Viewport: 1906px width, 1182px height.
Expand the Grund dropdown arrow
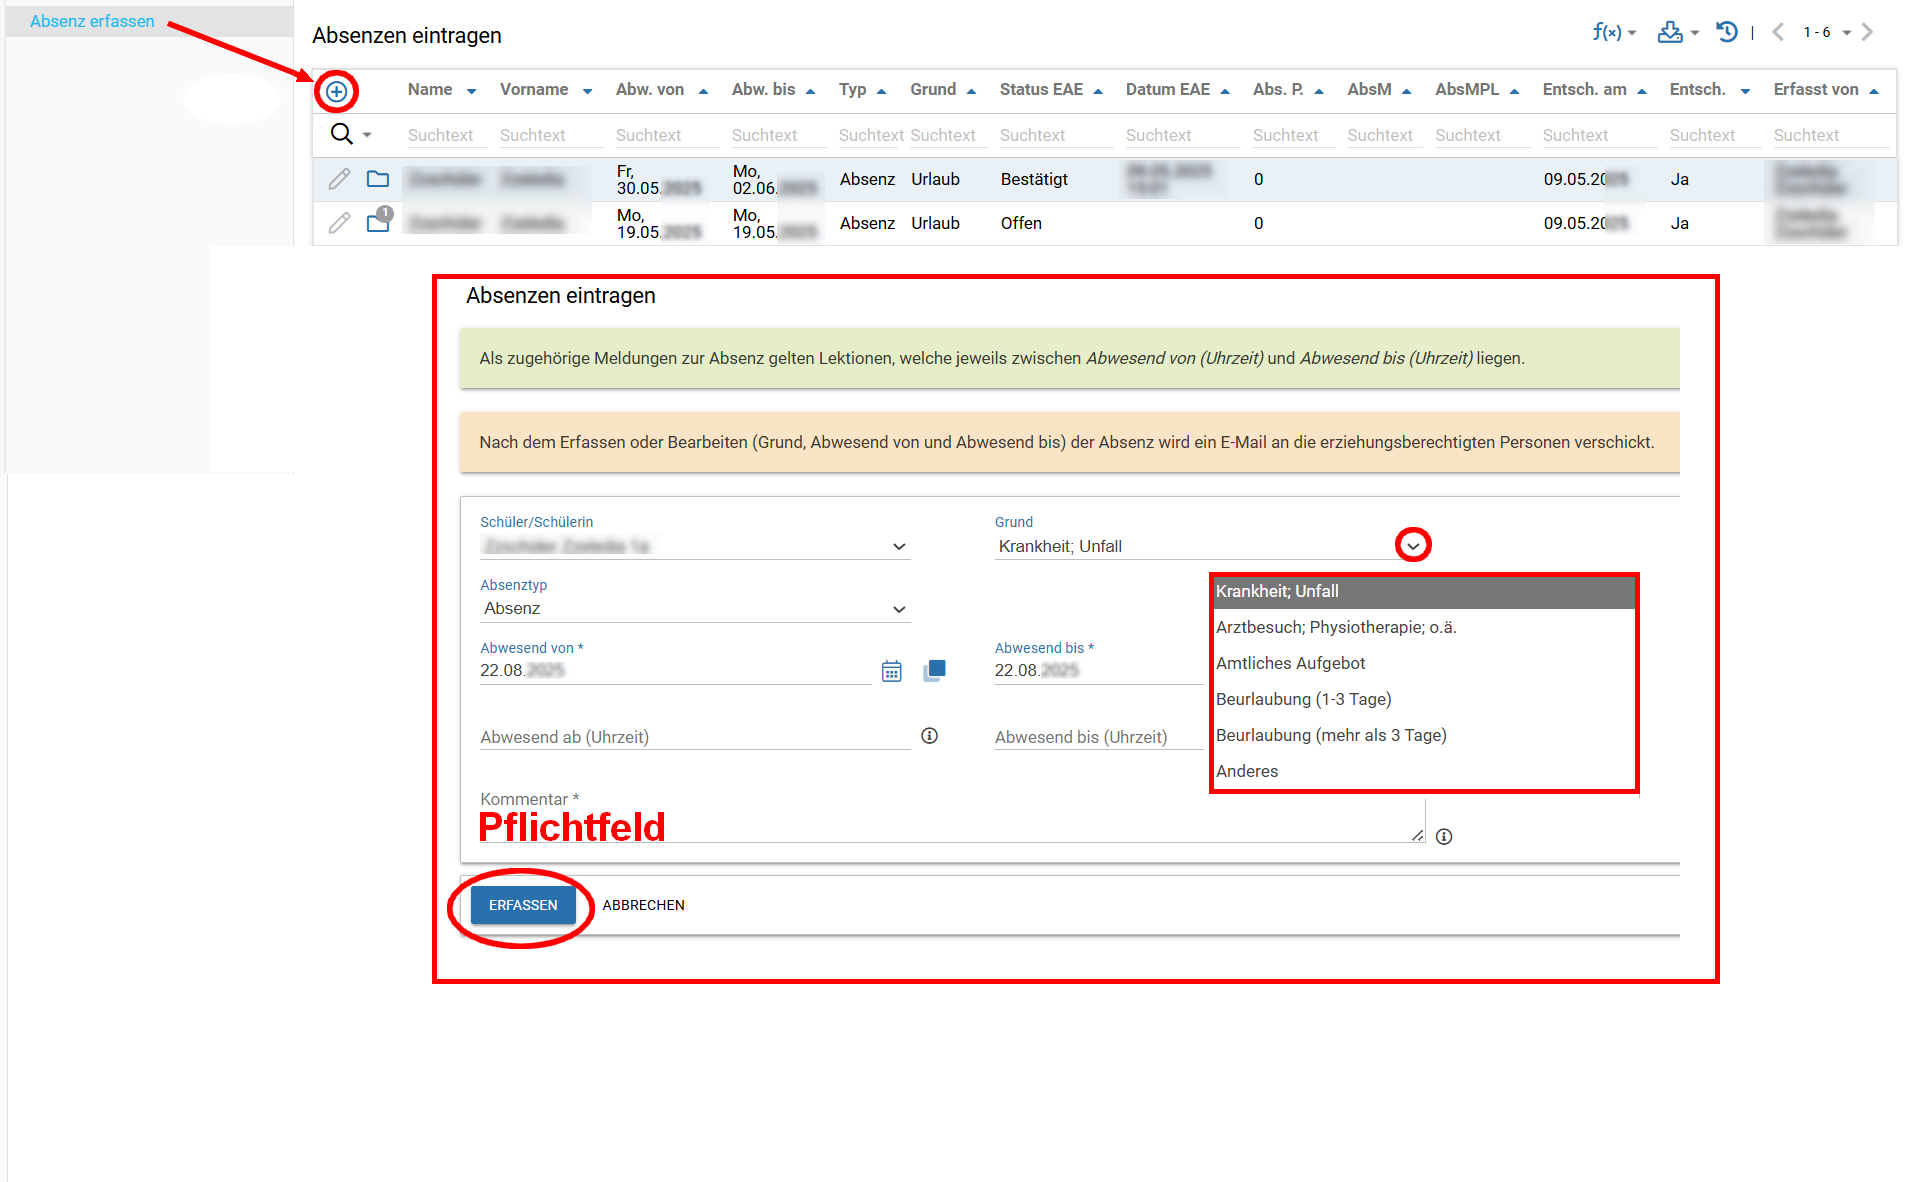pos(1413,545)
